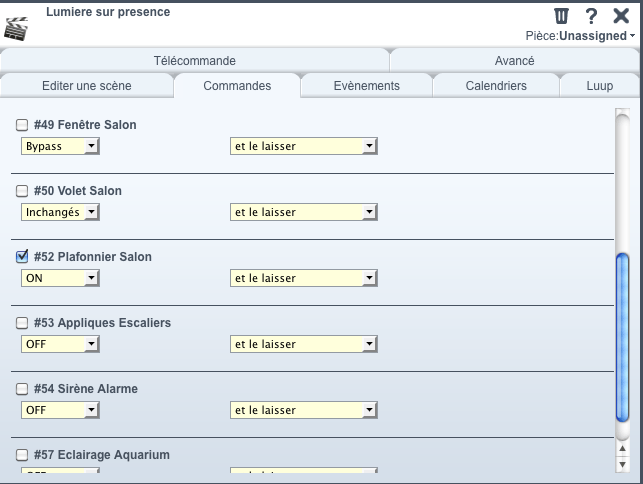Go to the Télécommande tab

(x=195, y=61)
